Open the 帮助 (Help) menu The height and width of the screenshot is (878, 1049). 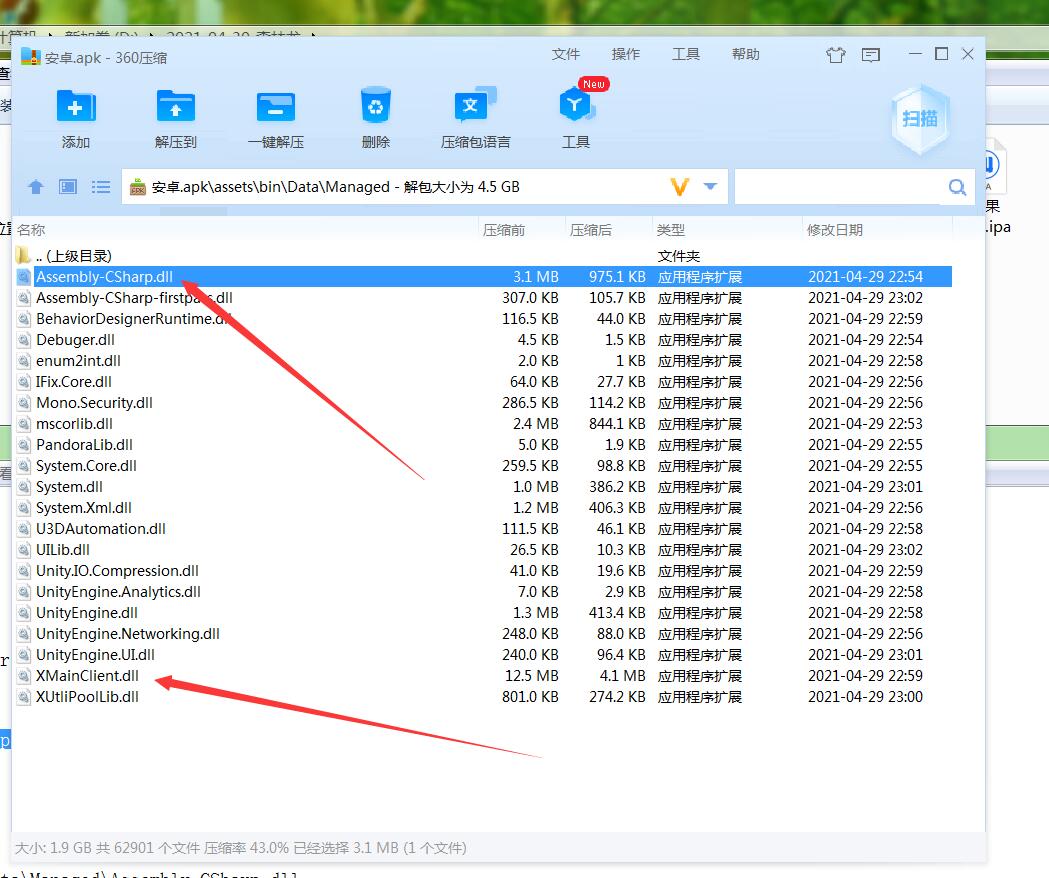745,54
